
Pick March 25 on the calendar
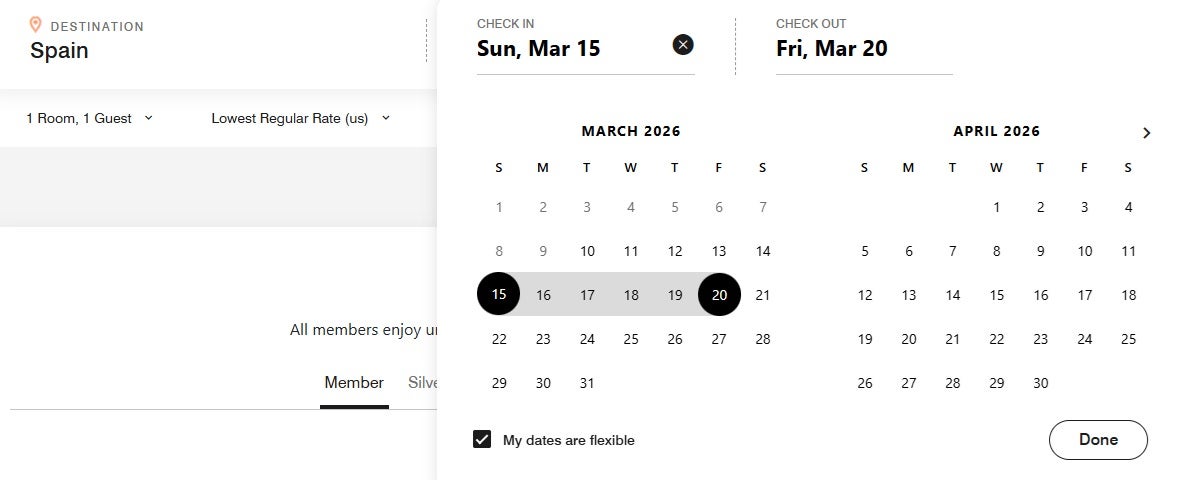coord(631,339)
